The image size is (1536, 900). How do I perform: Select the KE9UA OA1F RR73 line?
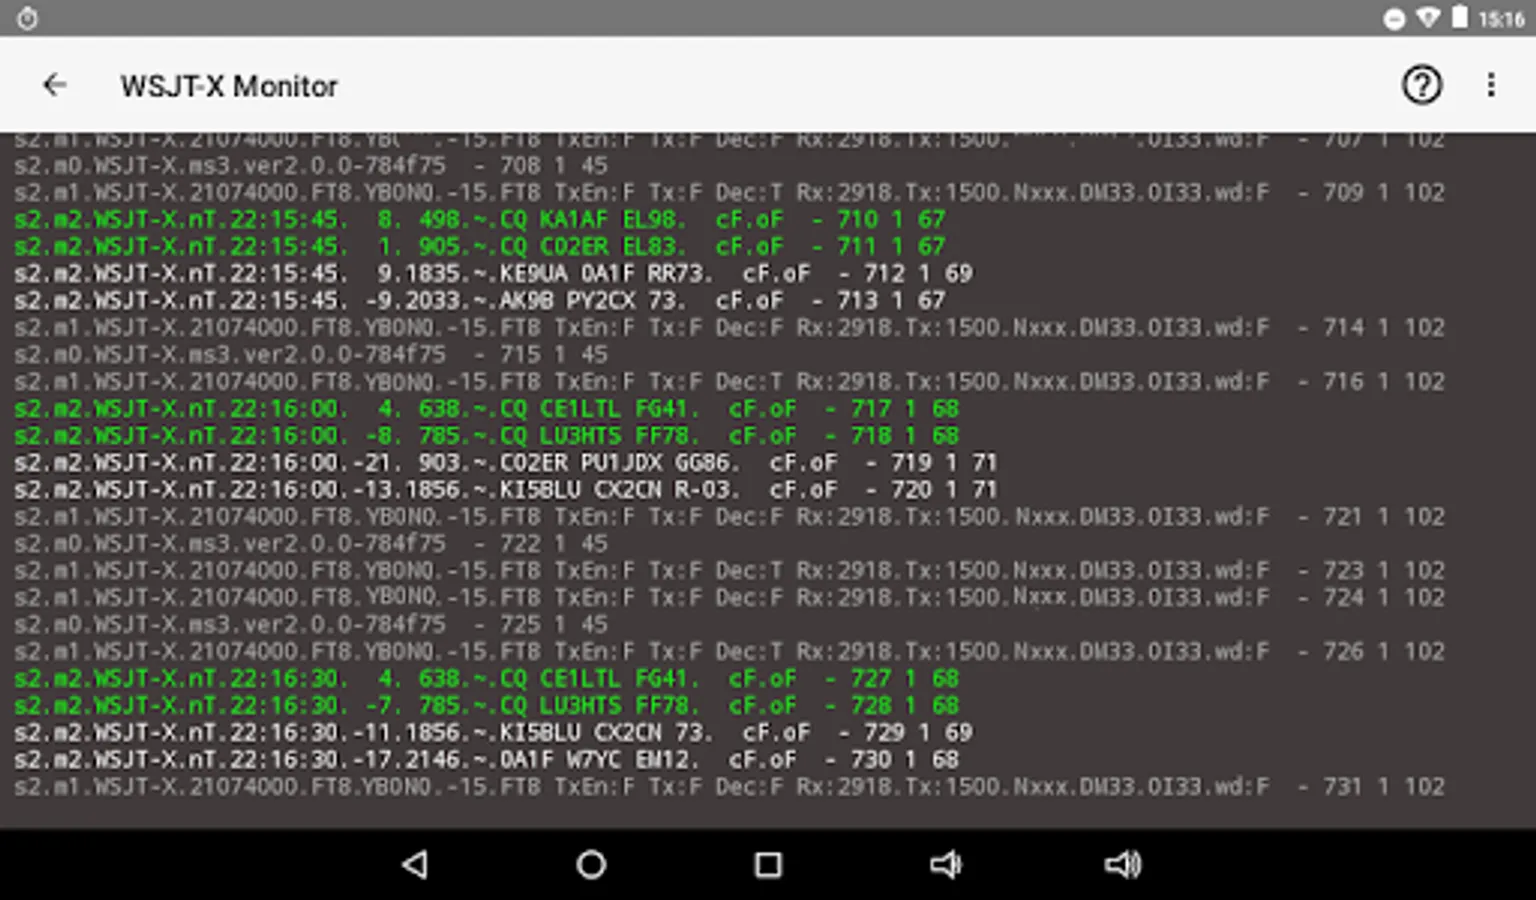[x=493, y=273]
